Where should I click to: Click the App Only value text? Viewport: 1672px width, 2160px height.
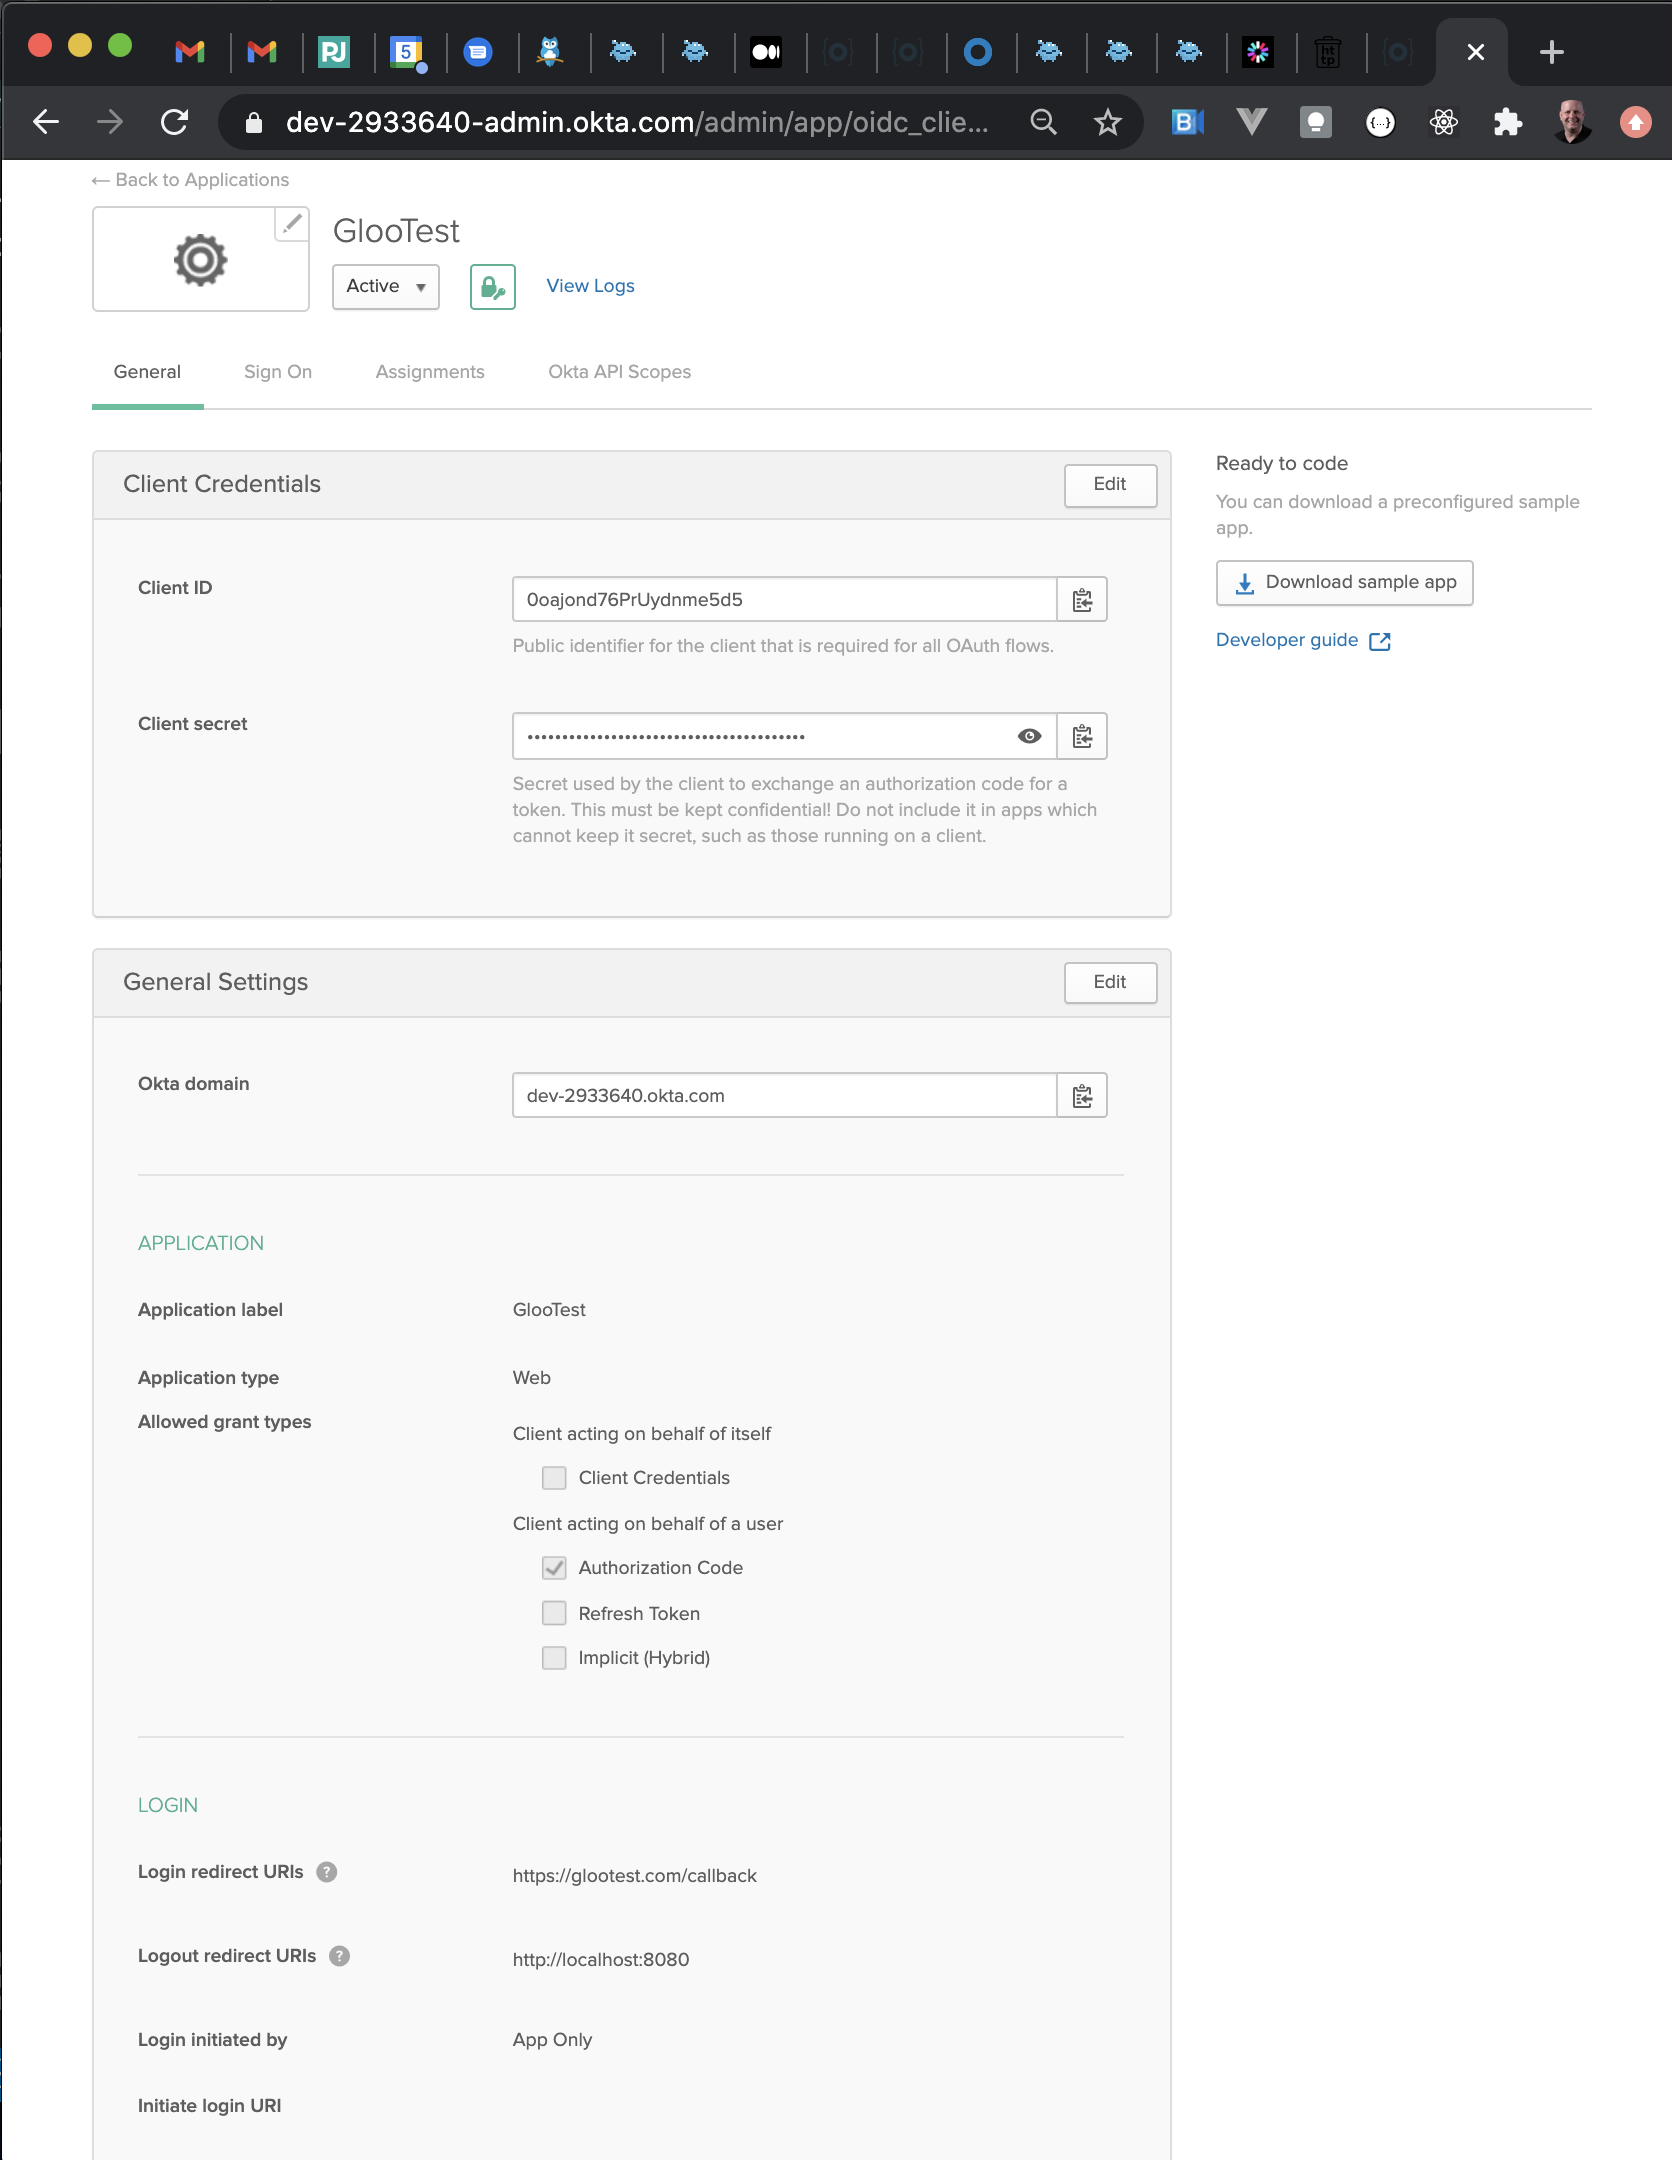click(x=552, y=2040)
